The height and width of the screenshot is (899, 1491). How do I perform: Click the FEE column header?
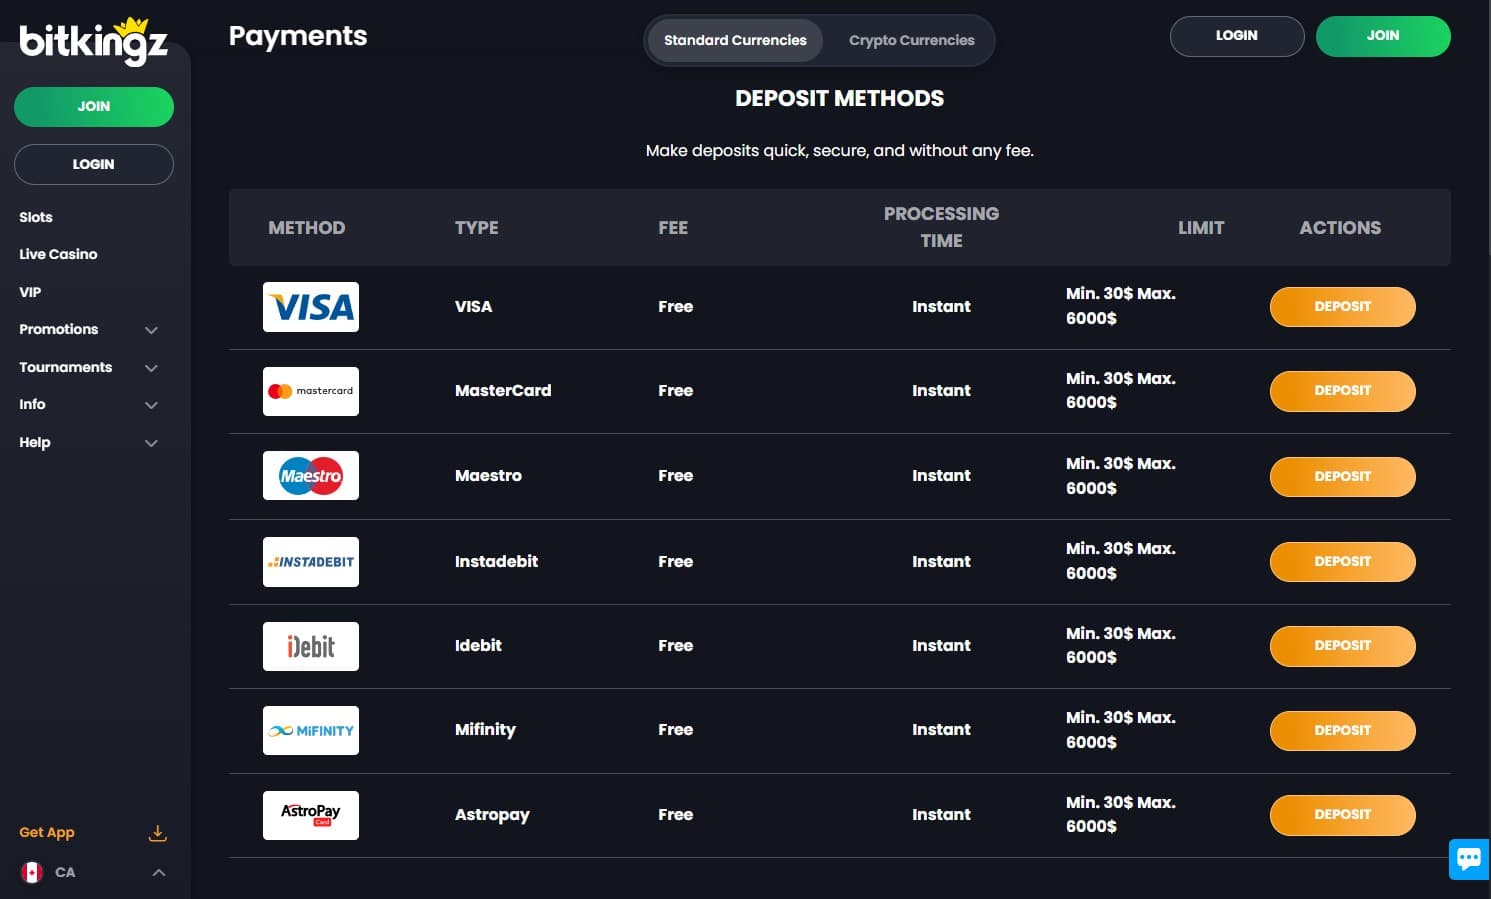pos(673,228)
